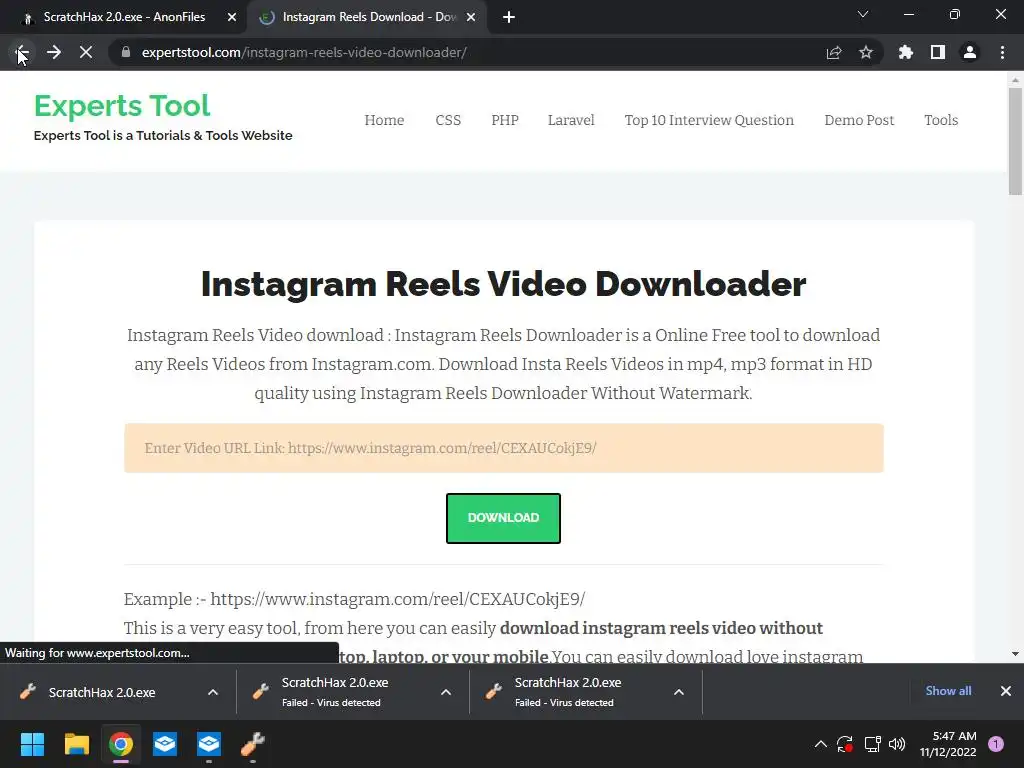1024x768 pixels.
Task: Open Top 10 Interview Question nav item
Action: pos(709,120)
